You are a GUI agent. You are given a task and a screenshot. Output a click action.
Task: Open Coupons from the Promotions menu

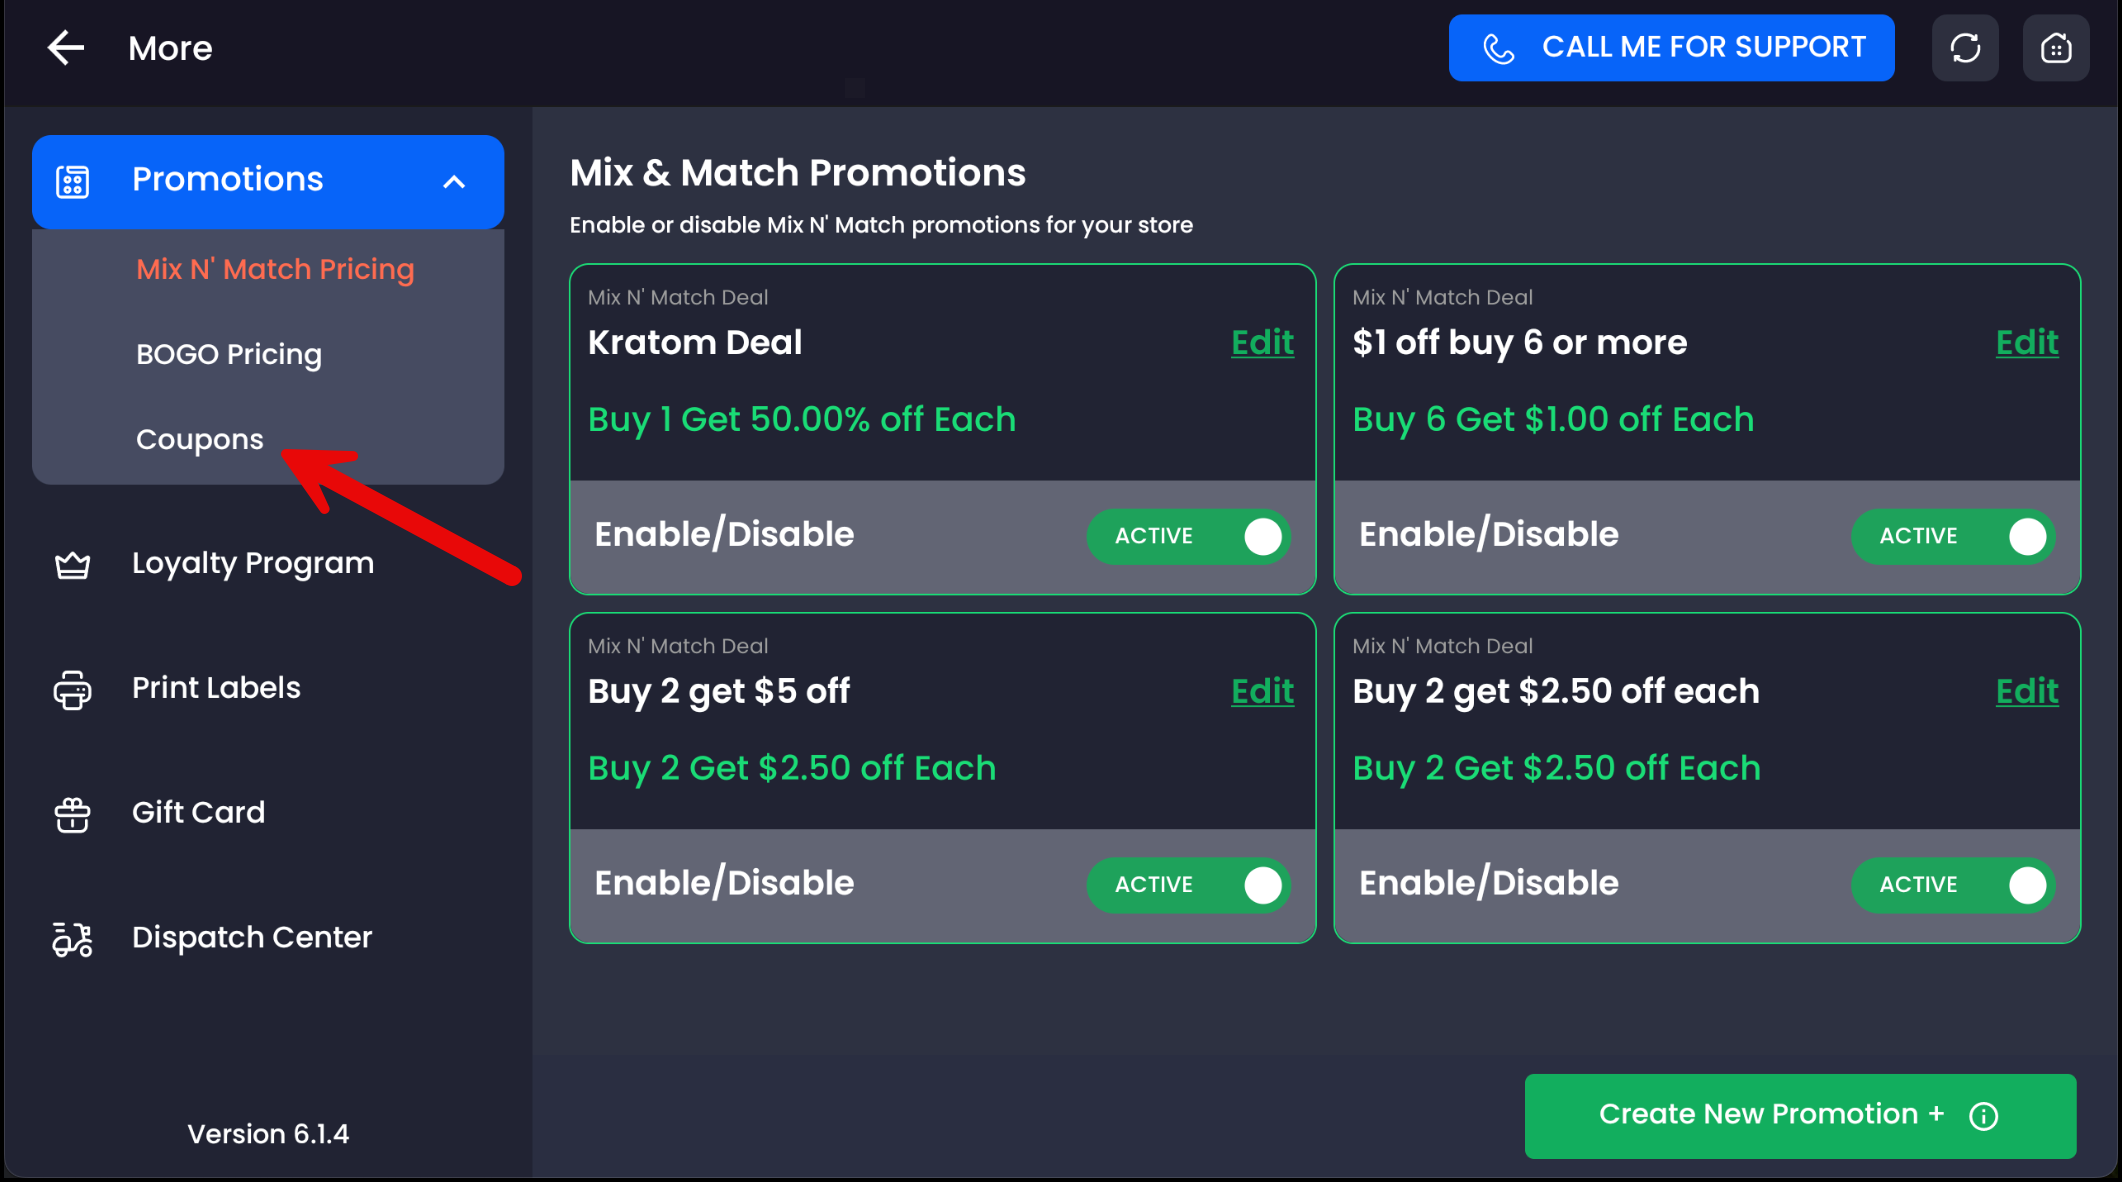(x=199, y=439)
